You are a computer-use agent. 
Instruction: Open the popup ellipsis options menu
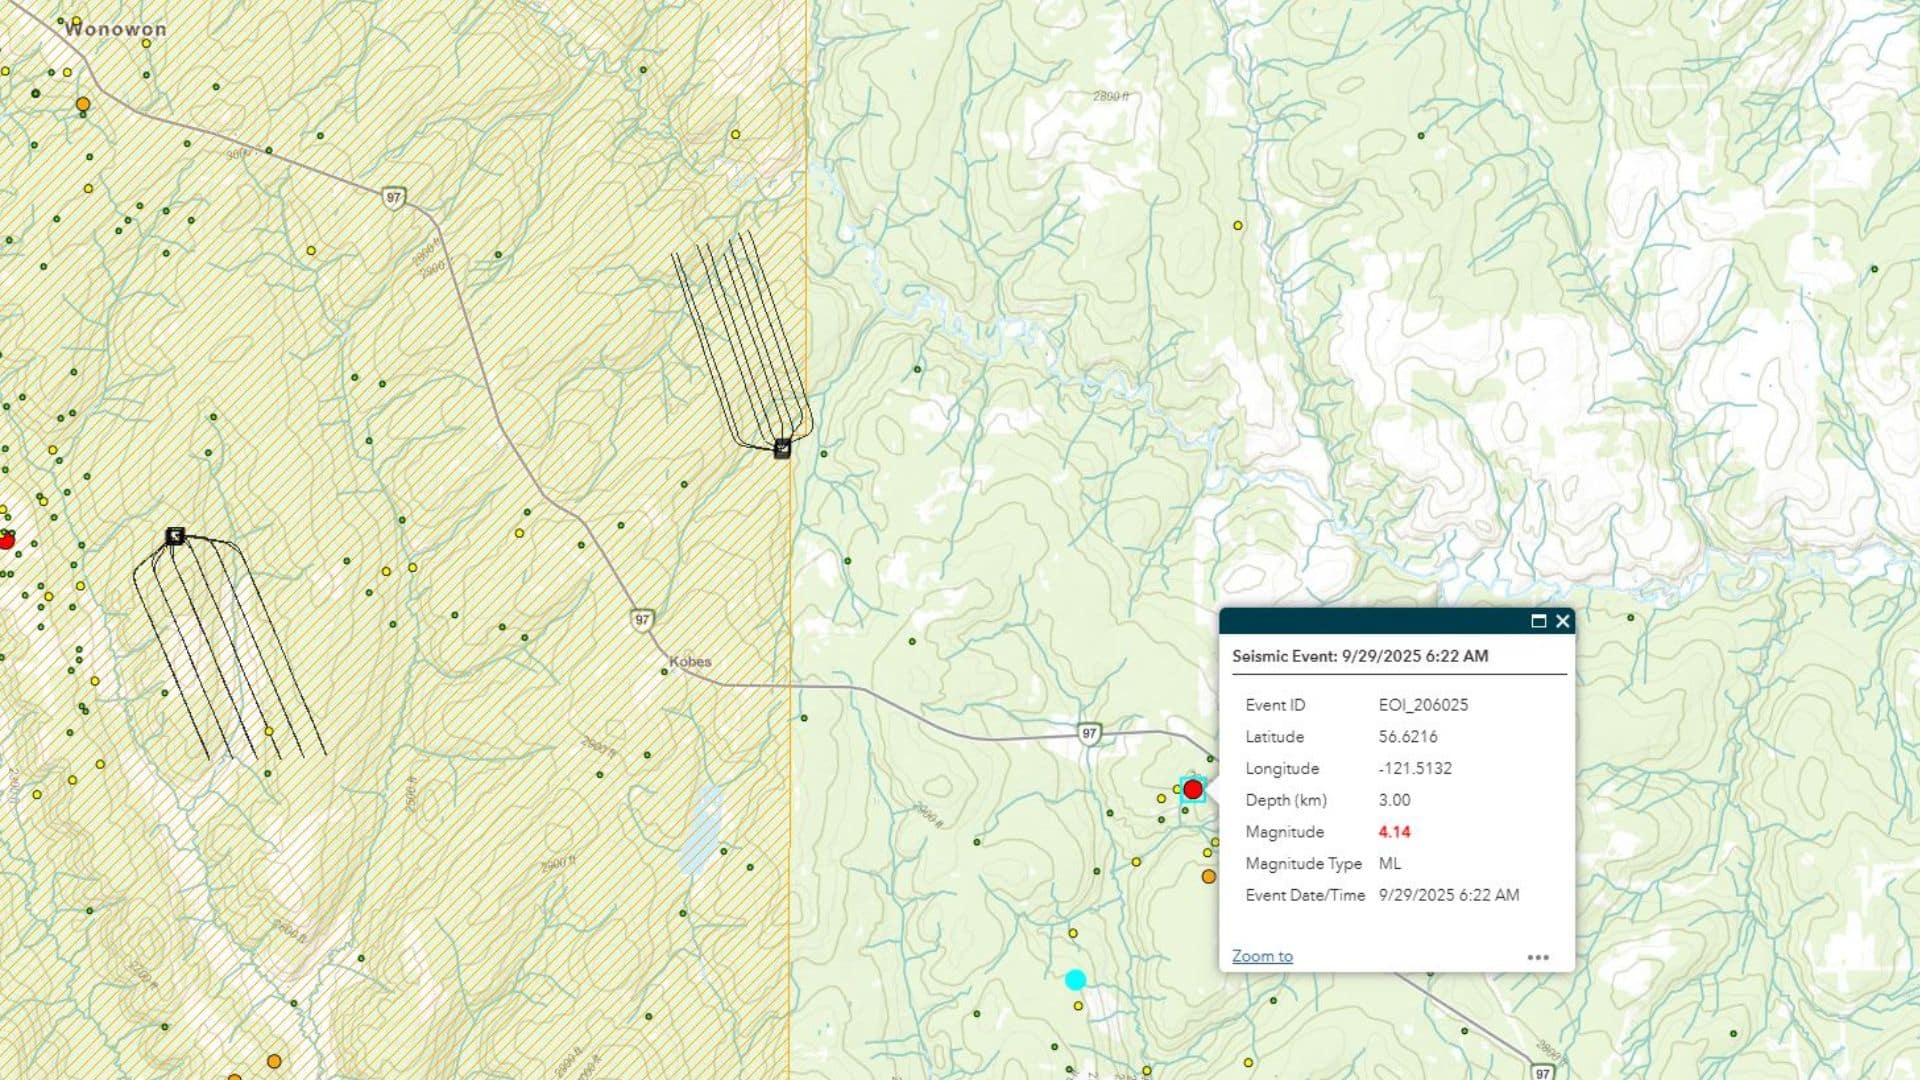pyautogui.click(x=1537, y=957)
